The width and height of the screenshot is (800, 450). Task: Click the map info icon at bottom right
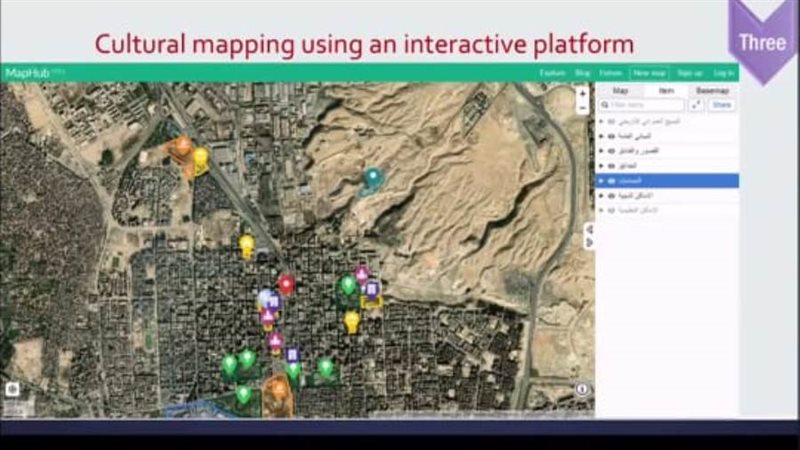582,390
